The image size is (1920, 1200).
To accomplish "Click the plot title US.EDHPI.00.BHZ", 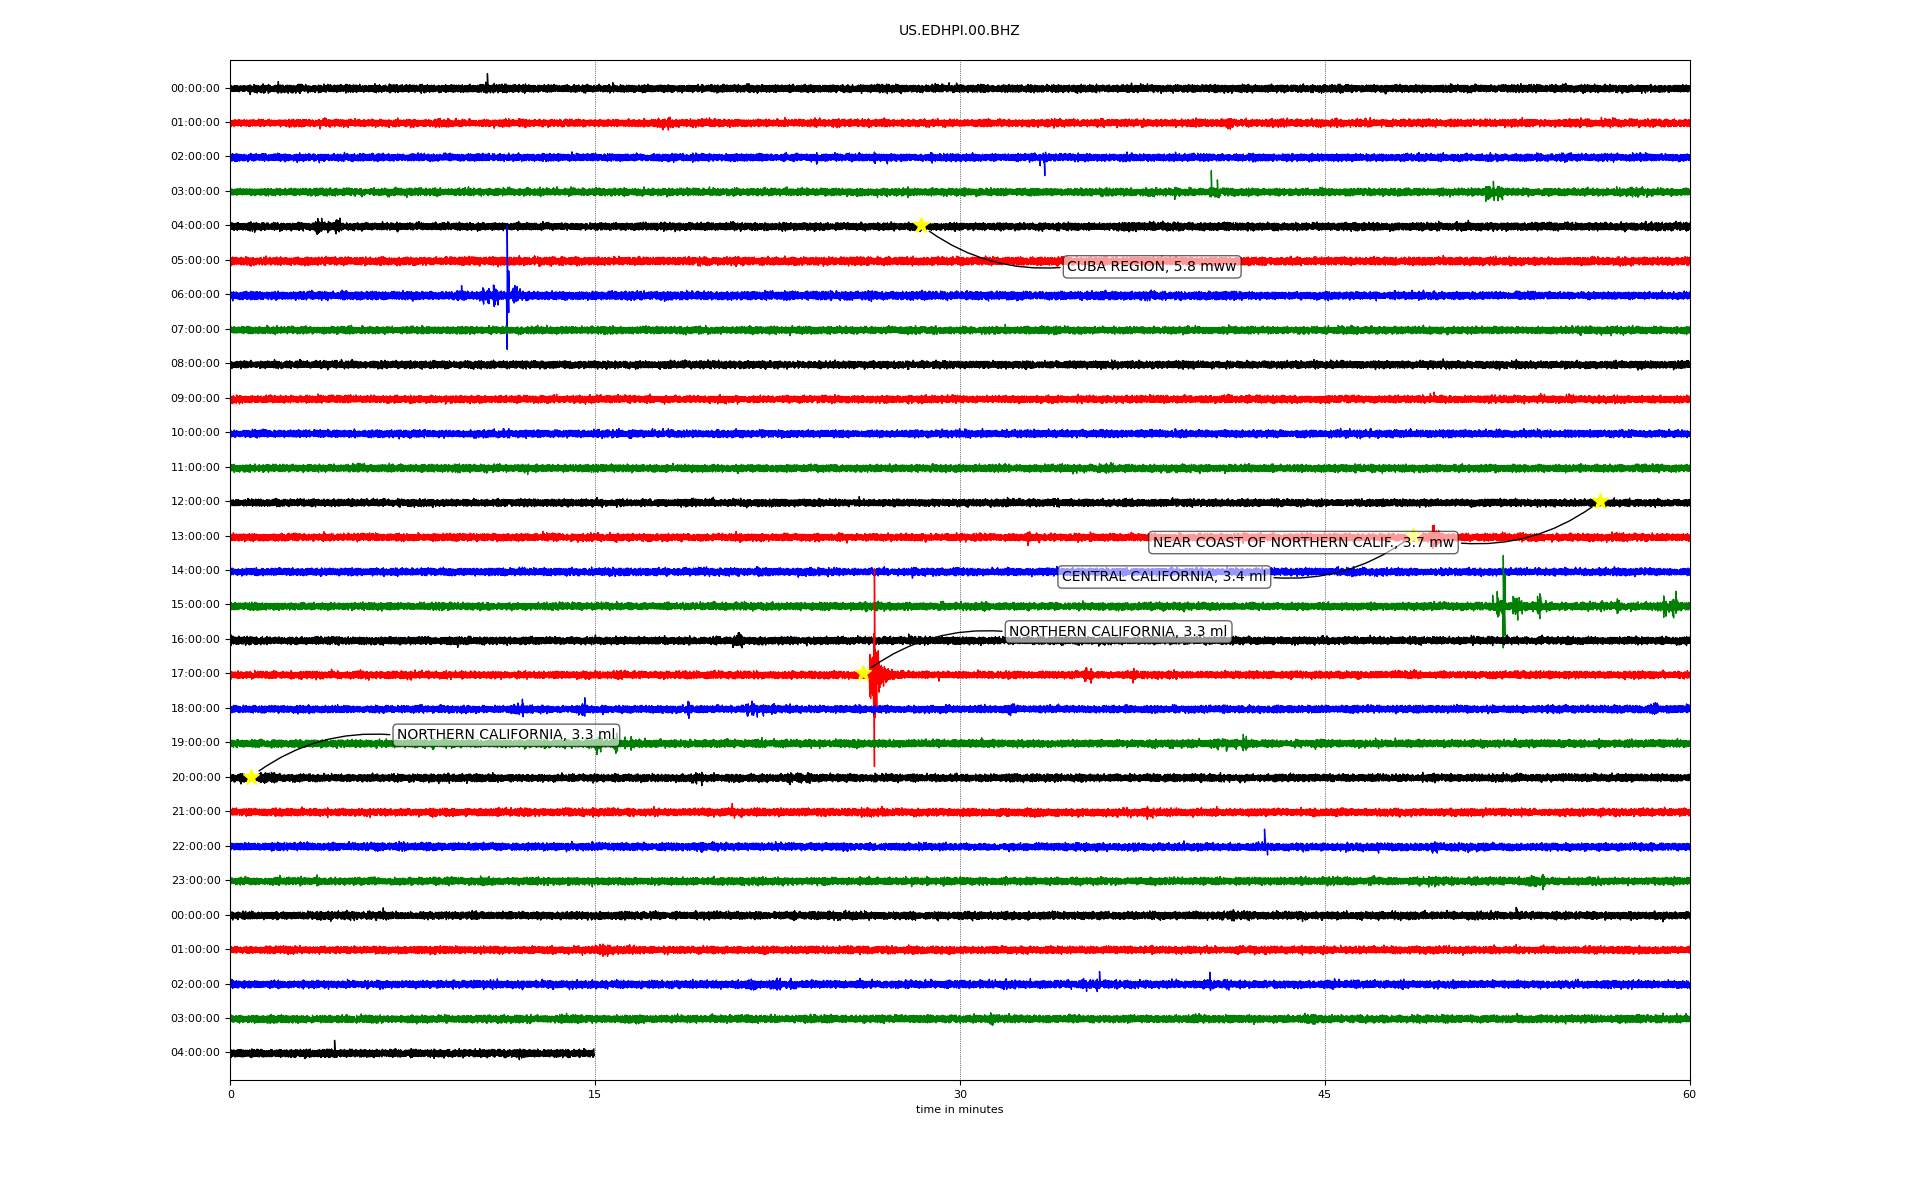I will [x=959, y=31].
